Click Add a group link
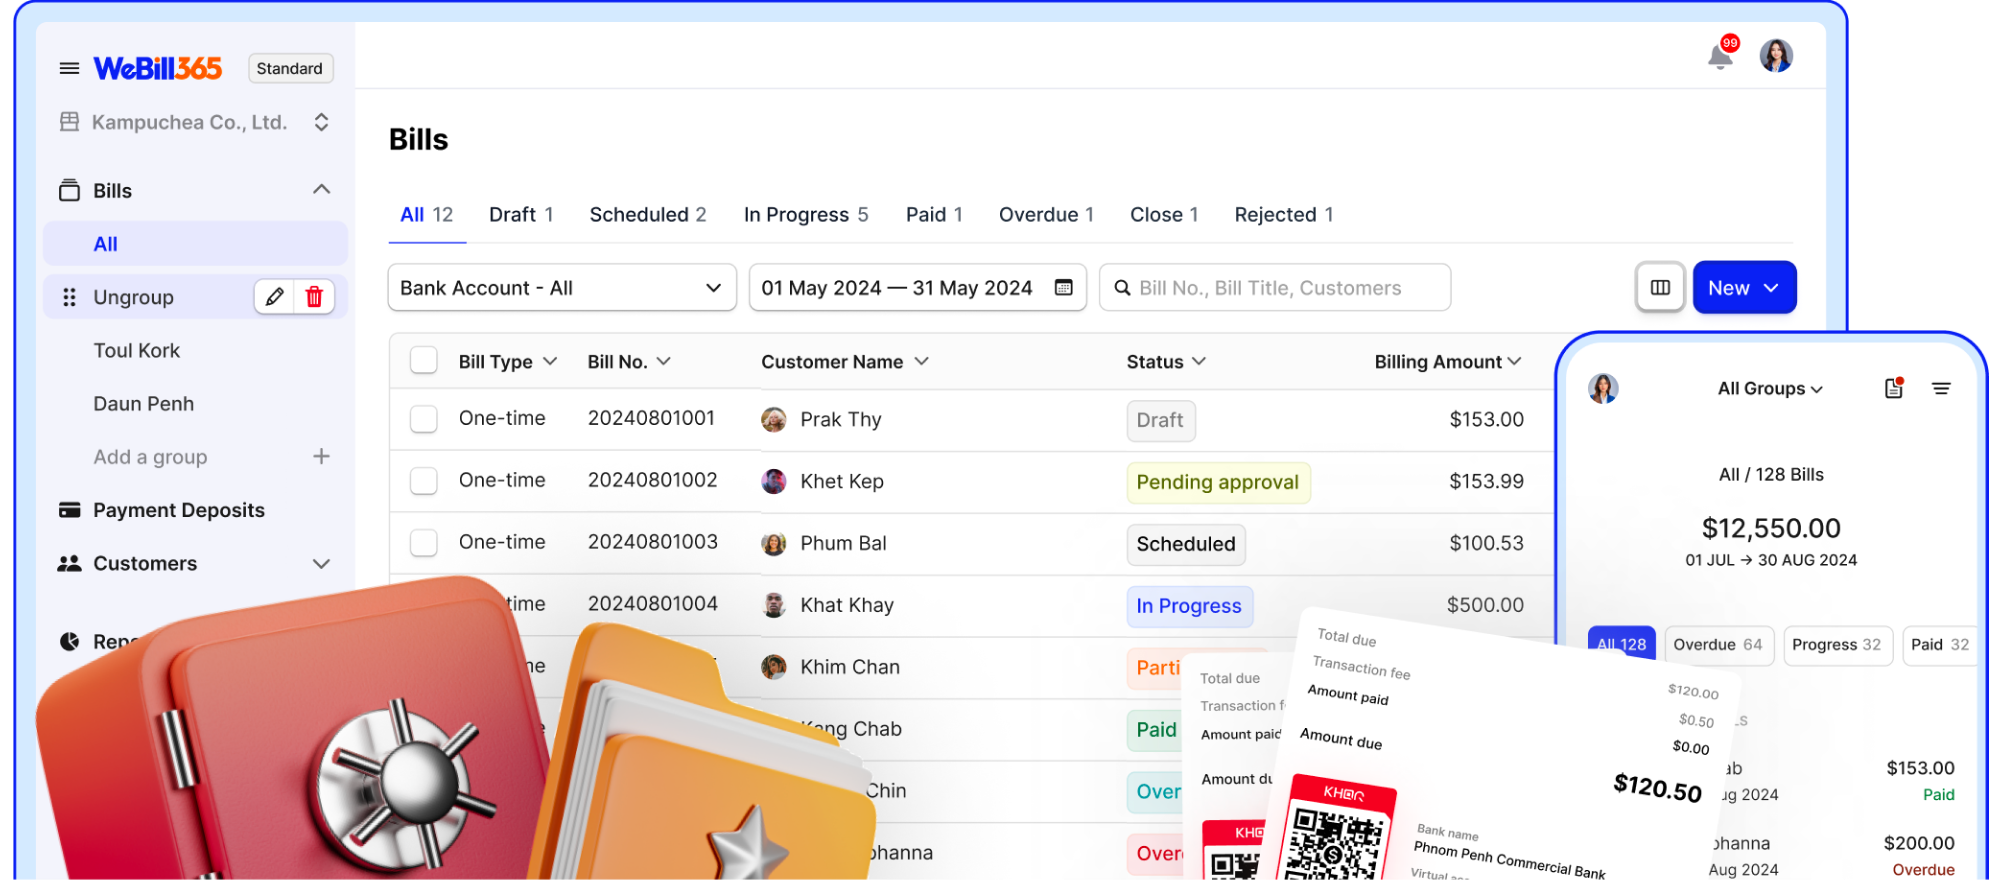Image resolution: width=2001 pixels, height=880 pixels. pos(150,457)
